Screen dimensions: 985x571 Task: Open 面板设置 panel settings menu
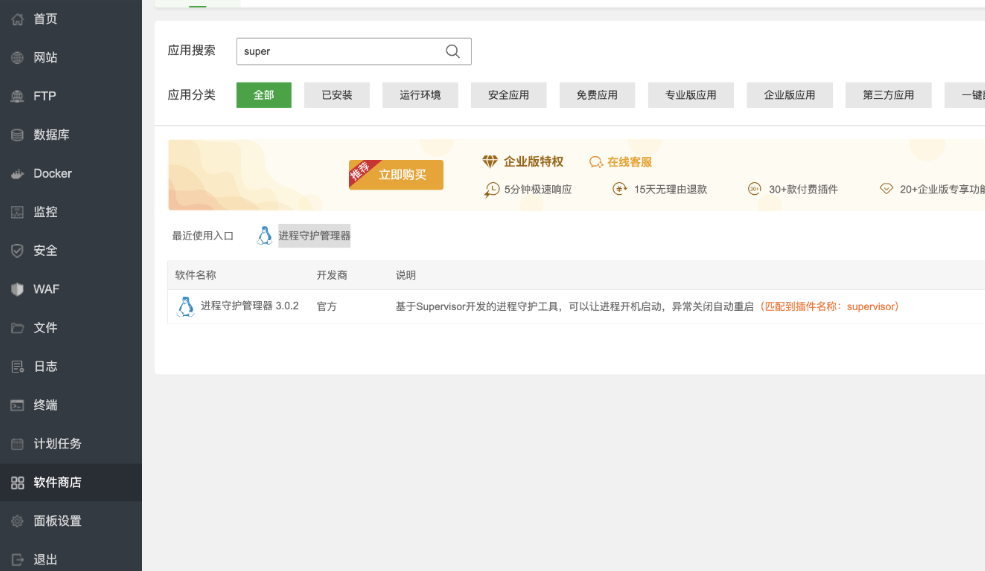click(x=57, y=521)
